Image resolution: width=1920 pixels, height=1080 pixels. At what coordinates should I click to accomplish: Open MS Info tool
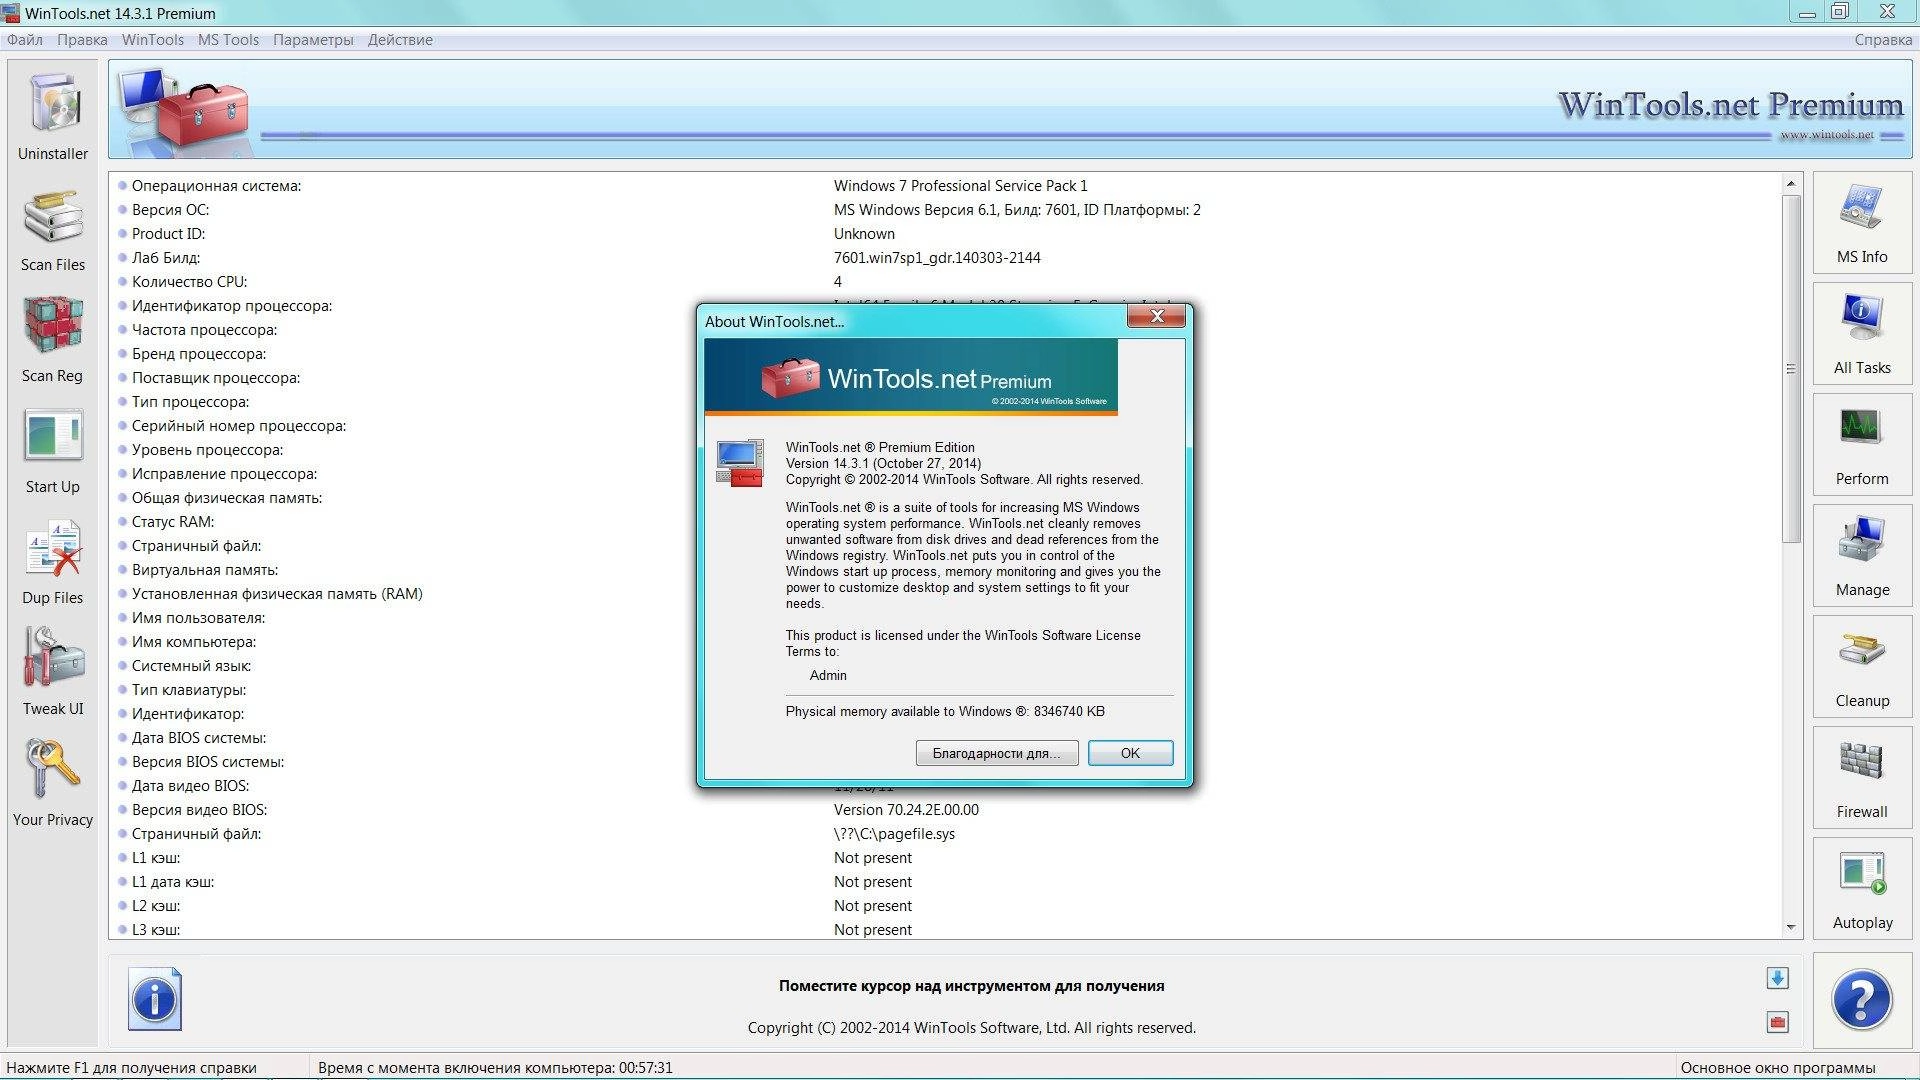[x=1862, y=223]
